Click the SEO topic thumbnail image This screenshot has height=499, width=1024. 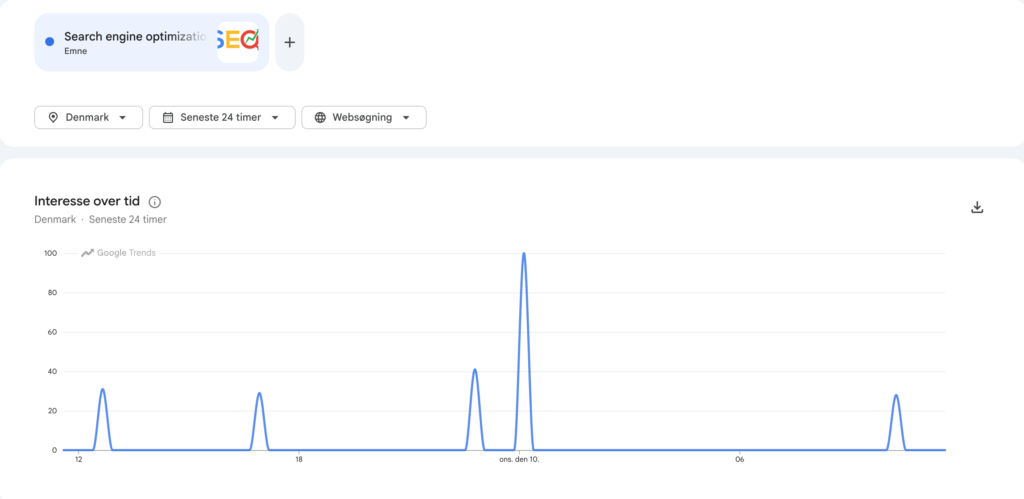pyautogui.click(x=238, y=42)
